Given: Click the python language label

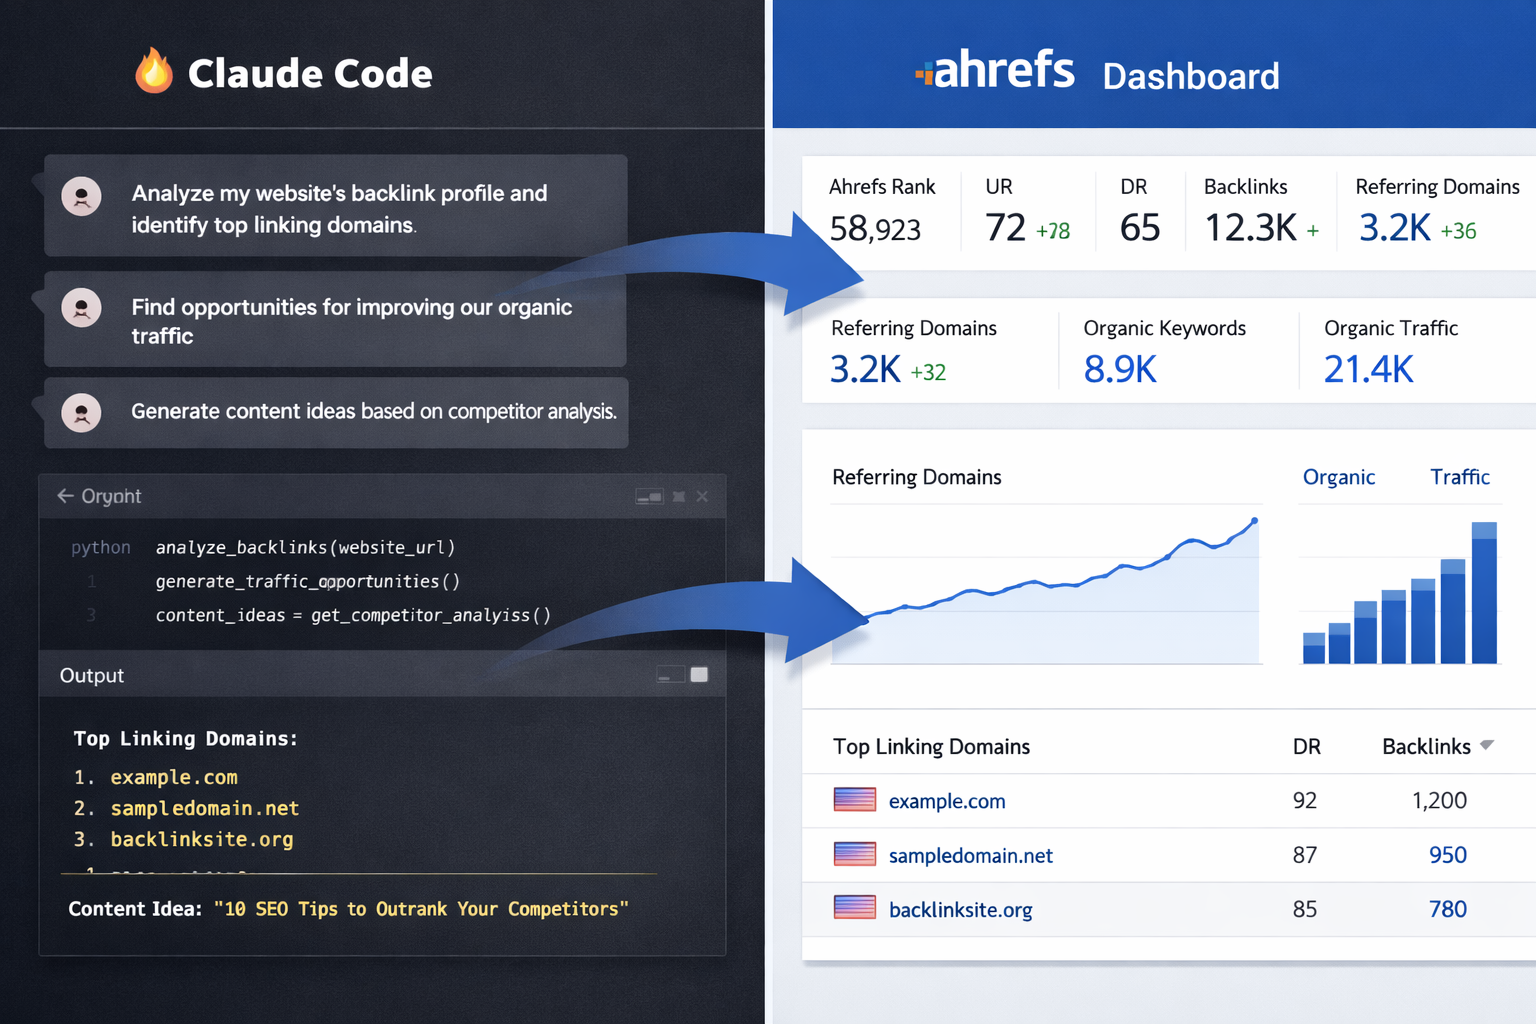Looking at the screenshot, I should coord(101,548).
